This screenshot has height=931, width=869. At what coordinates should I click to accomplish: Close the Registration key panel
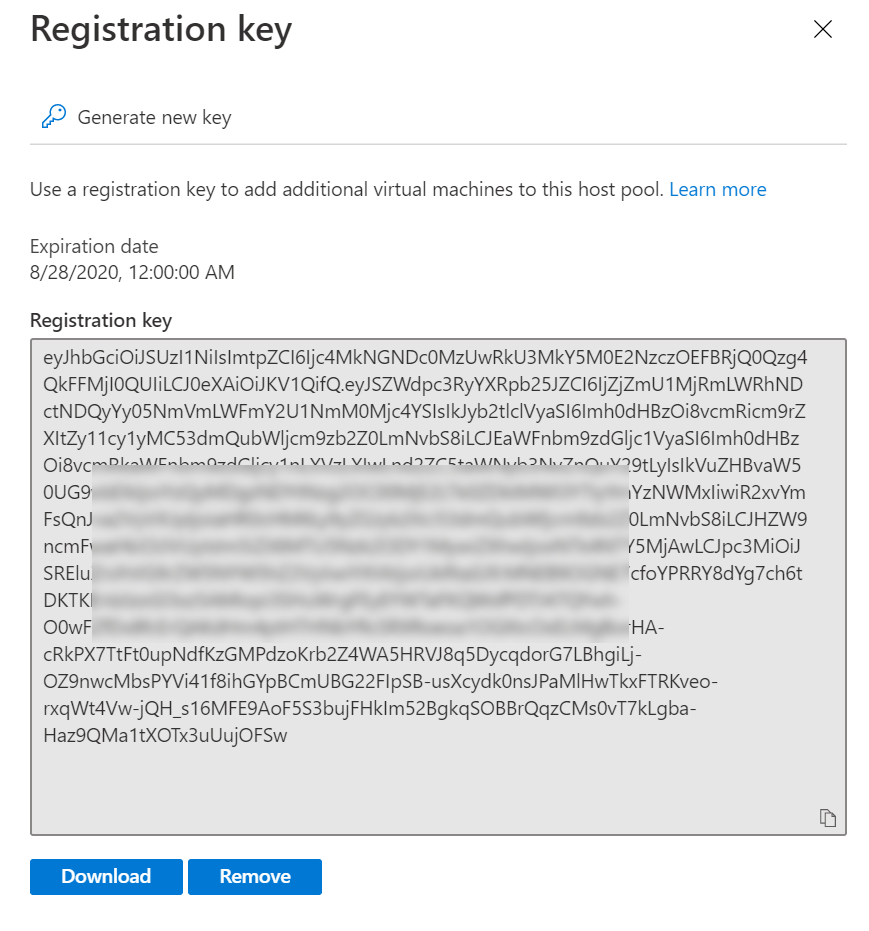click(x=822, y=29)
